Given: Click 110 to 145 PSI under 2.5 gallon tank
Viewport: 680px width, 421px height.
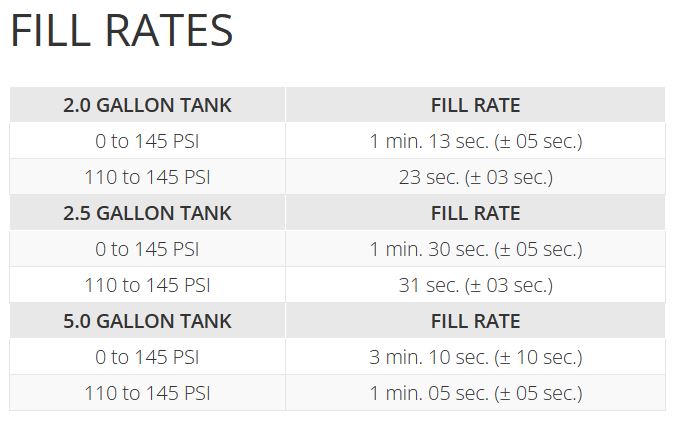Looking at the screenshot, I should point(147,285).
